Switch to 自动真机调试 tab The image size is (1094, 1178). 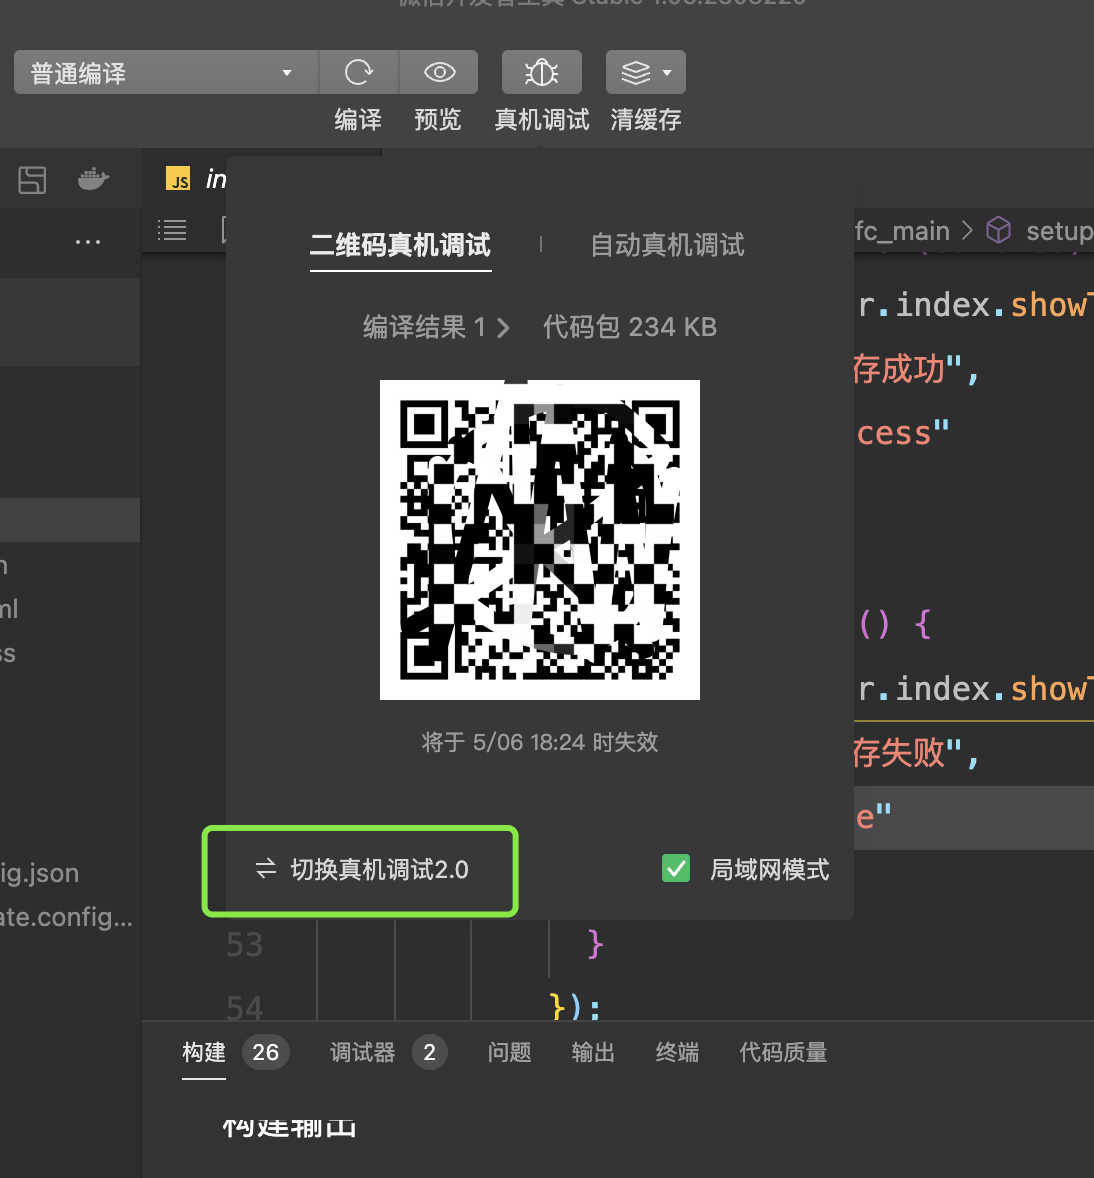667,245
